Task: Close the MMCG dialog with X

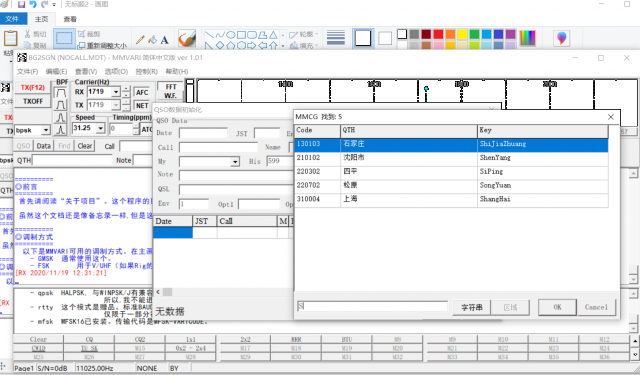Action: coord(611,117)
